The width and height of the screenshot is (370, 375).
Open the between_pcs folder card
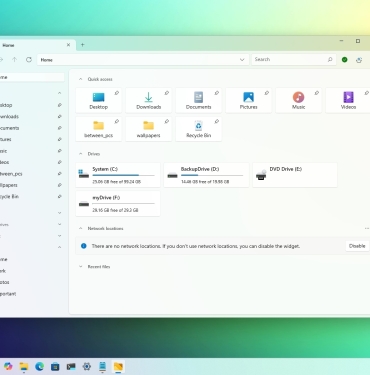99,129
